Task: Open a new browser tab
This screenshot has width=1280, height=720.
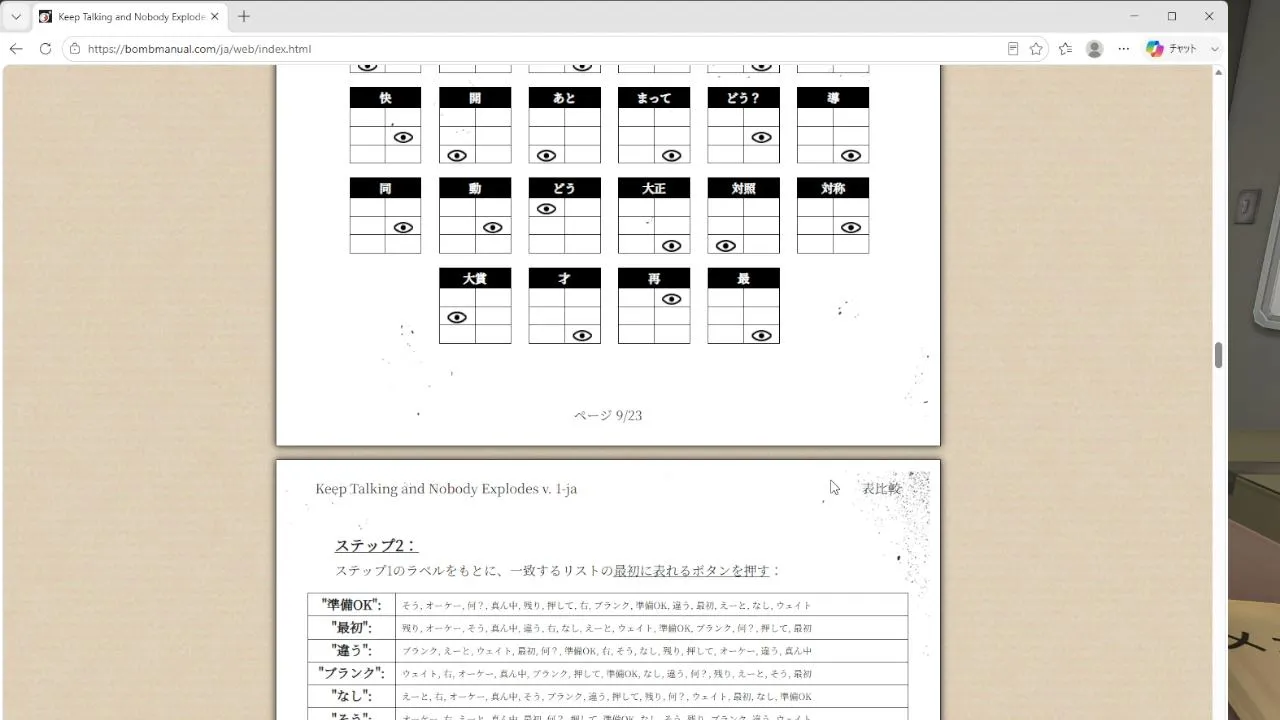Action: click(x=244, y=16)
